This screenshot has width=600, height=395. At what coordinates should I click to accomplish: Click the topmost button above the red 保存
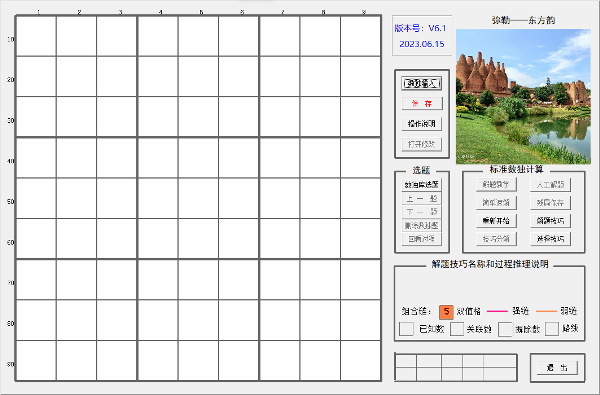[422, 83]
